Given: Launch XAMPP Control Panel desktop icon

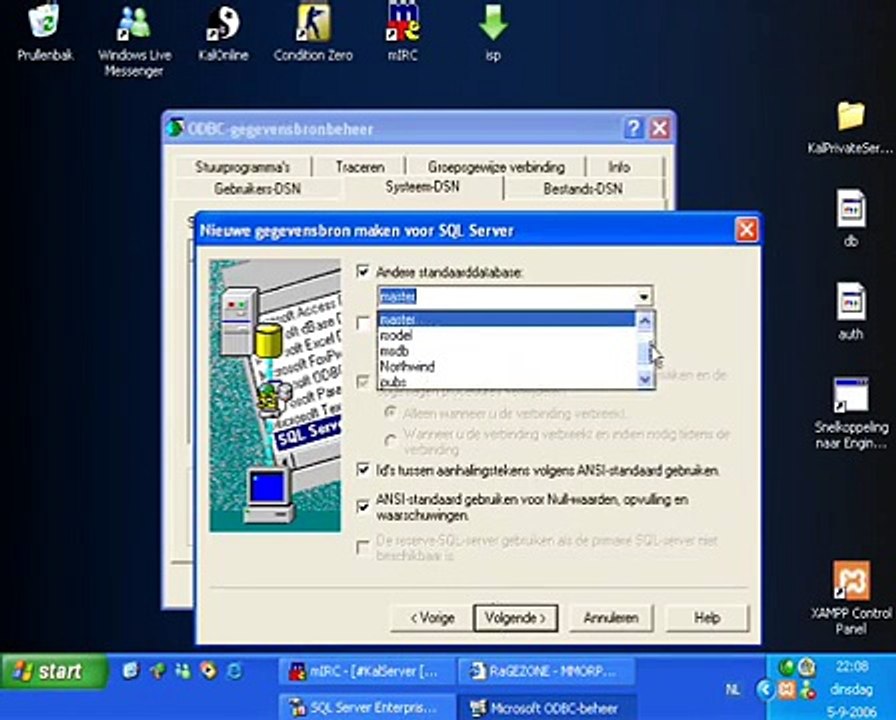Looking at the screenshot, I should [851, 598].
